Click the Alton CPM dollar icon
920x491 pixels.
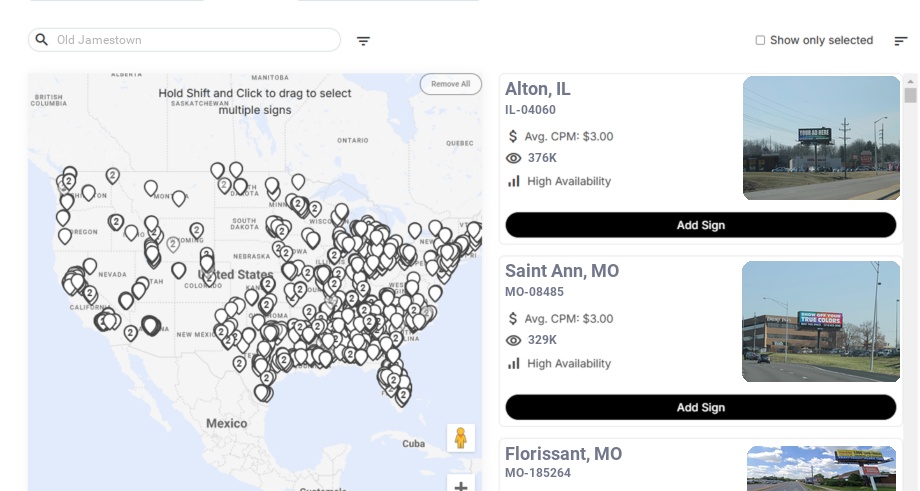click(x=514, y=136)
